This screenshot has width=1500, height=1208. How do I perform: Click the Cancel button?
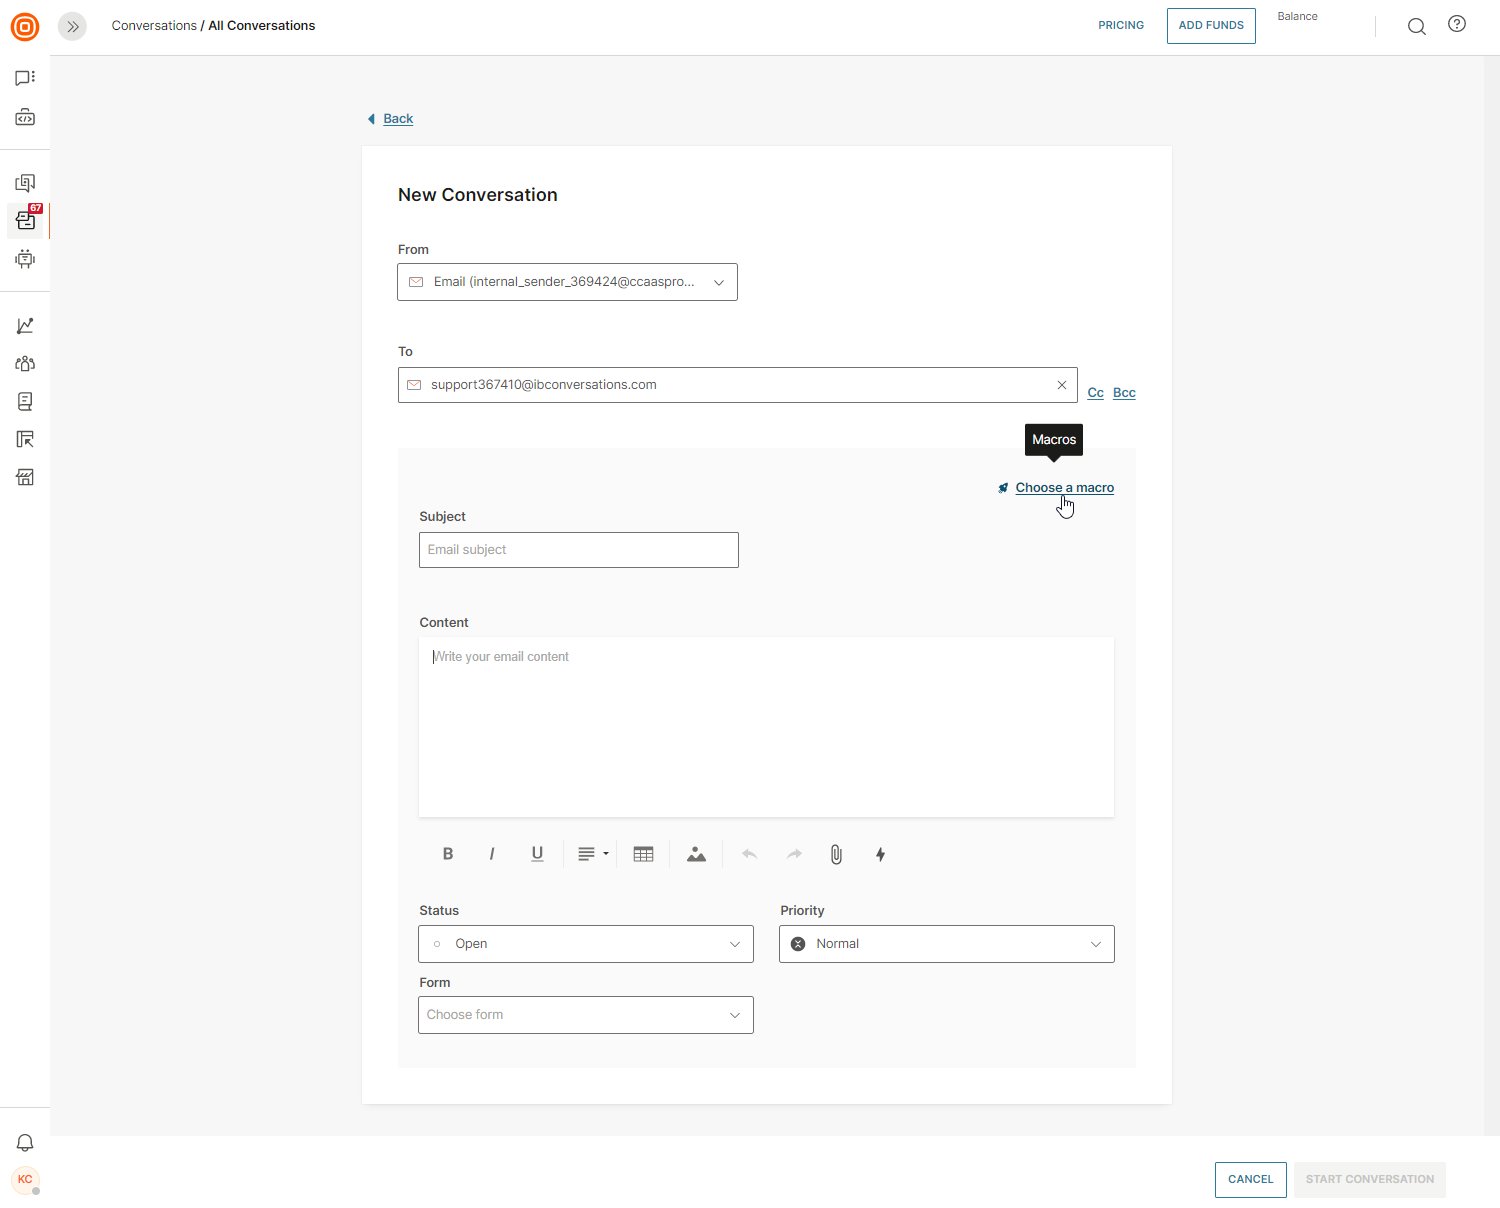[1250, 1180]
